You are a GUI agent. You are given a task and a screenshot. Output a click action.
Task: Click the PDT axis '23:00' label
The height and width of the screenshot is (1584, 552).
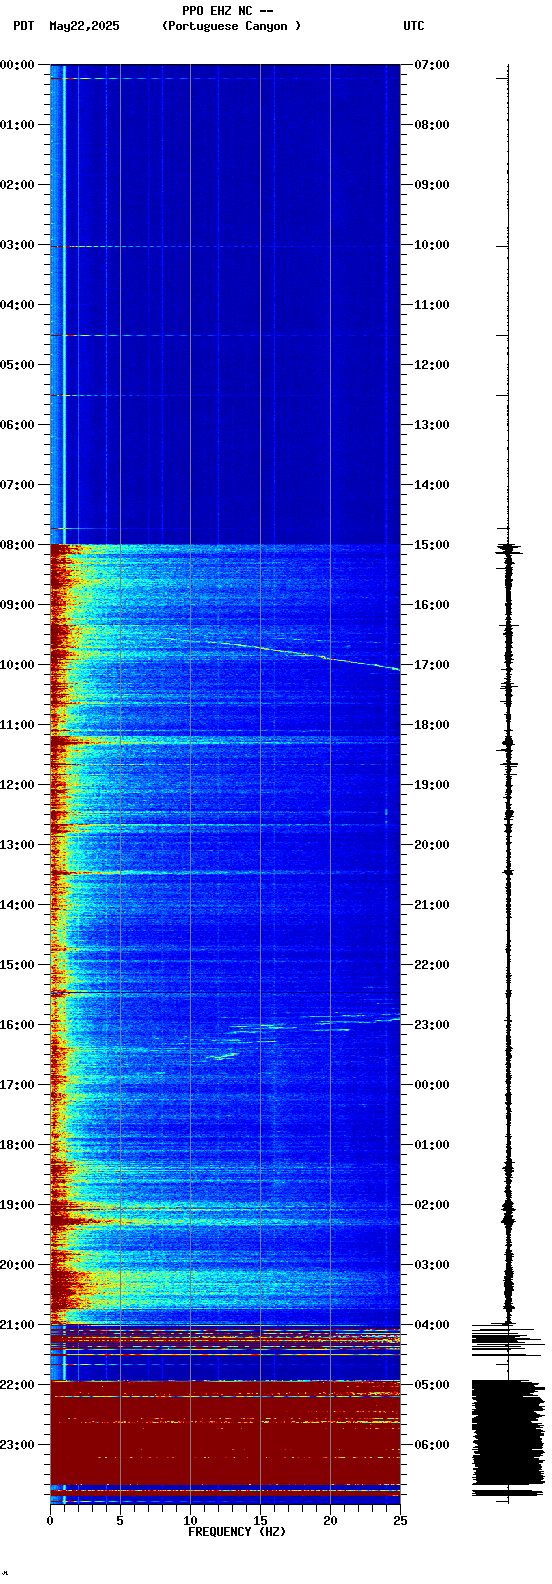point(17,1445)
